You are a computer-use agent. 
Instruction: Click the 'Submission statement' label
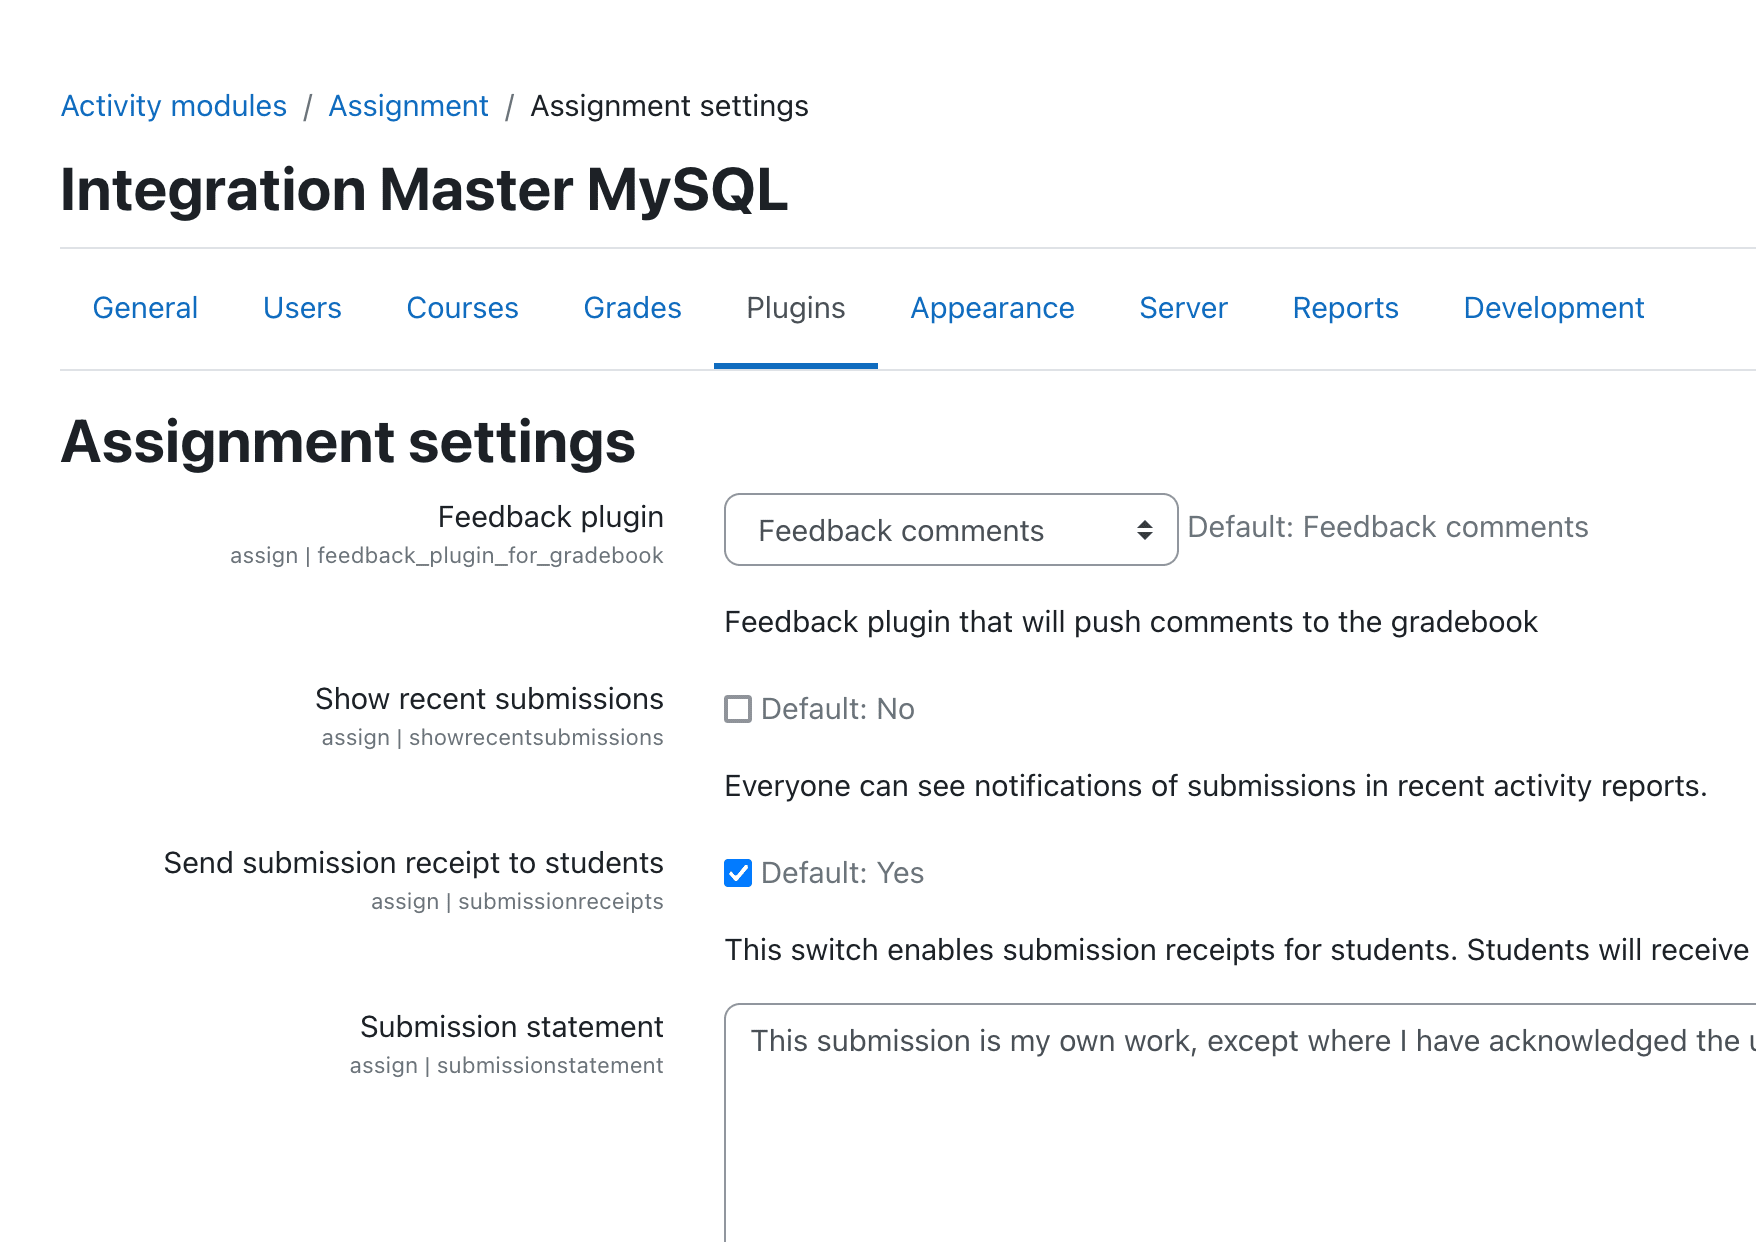click(511, 1027)
